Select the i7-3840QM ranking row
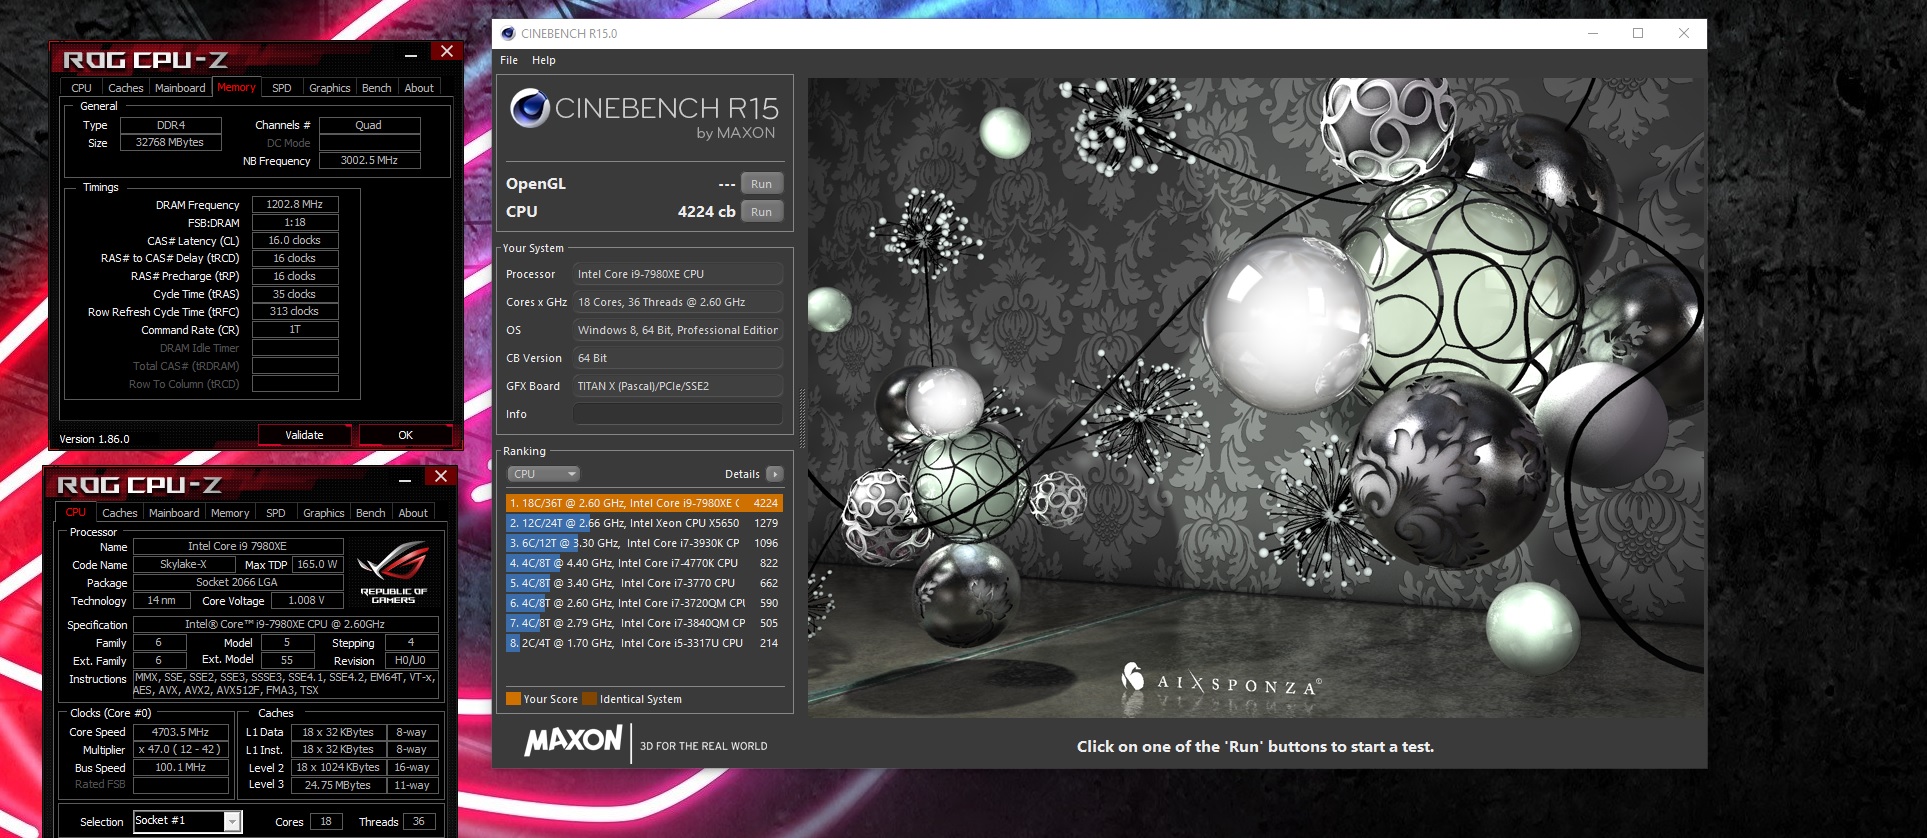The height and width of the screenshot is (838, 1927). coord(644,623)
